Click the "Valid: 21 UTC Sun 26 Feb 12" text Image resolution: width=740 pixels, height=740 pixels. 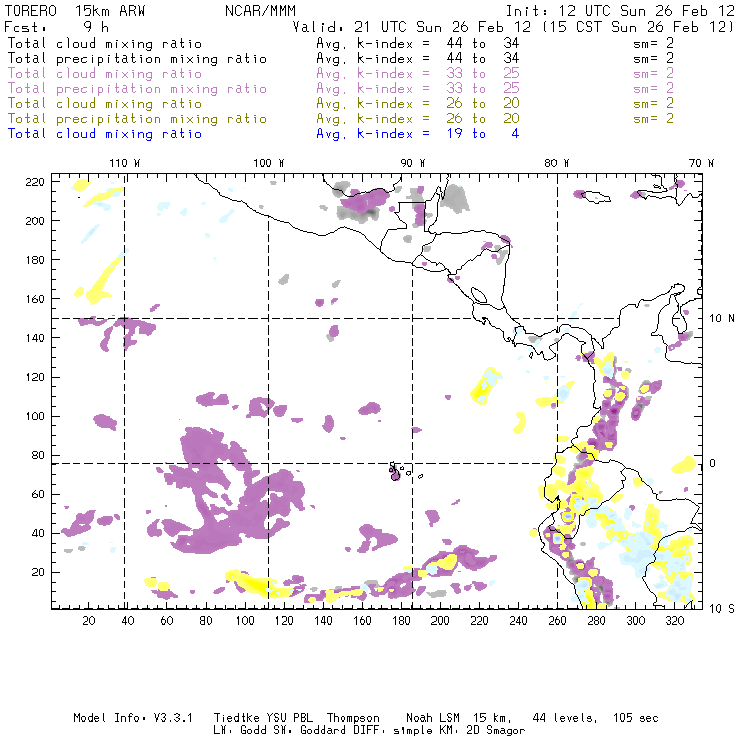point(412,27)
